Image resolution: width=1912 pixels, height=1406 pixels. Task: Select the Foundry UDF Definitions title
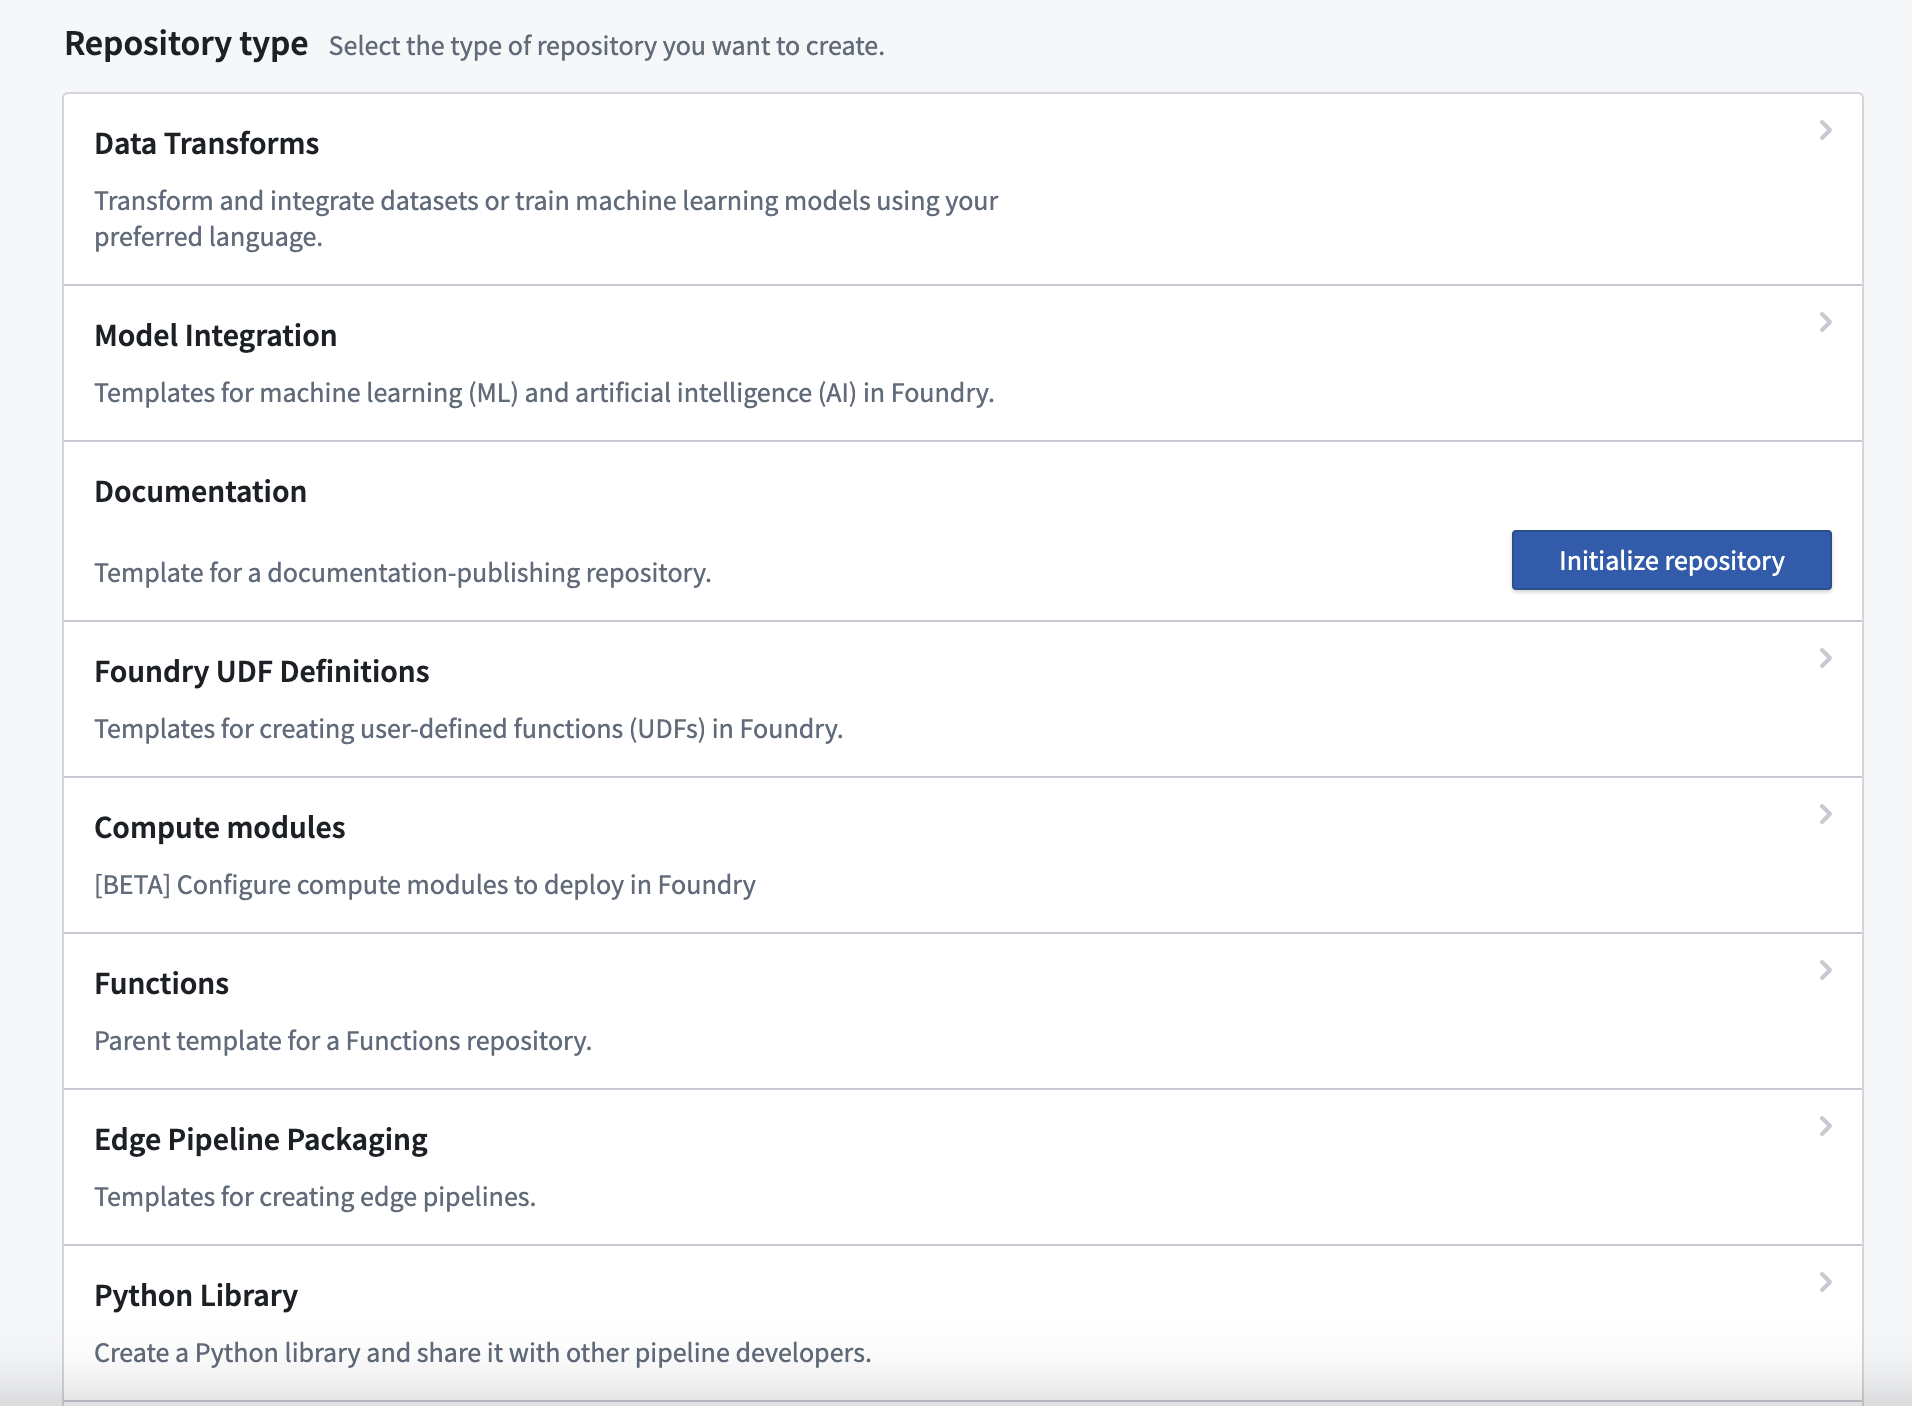click(x=261, y=672)
